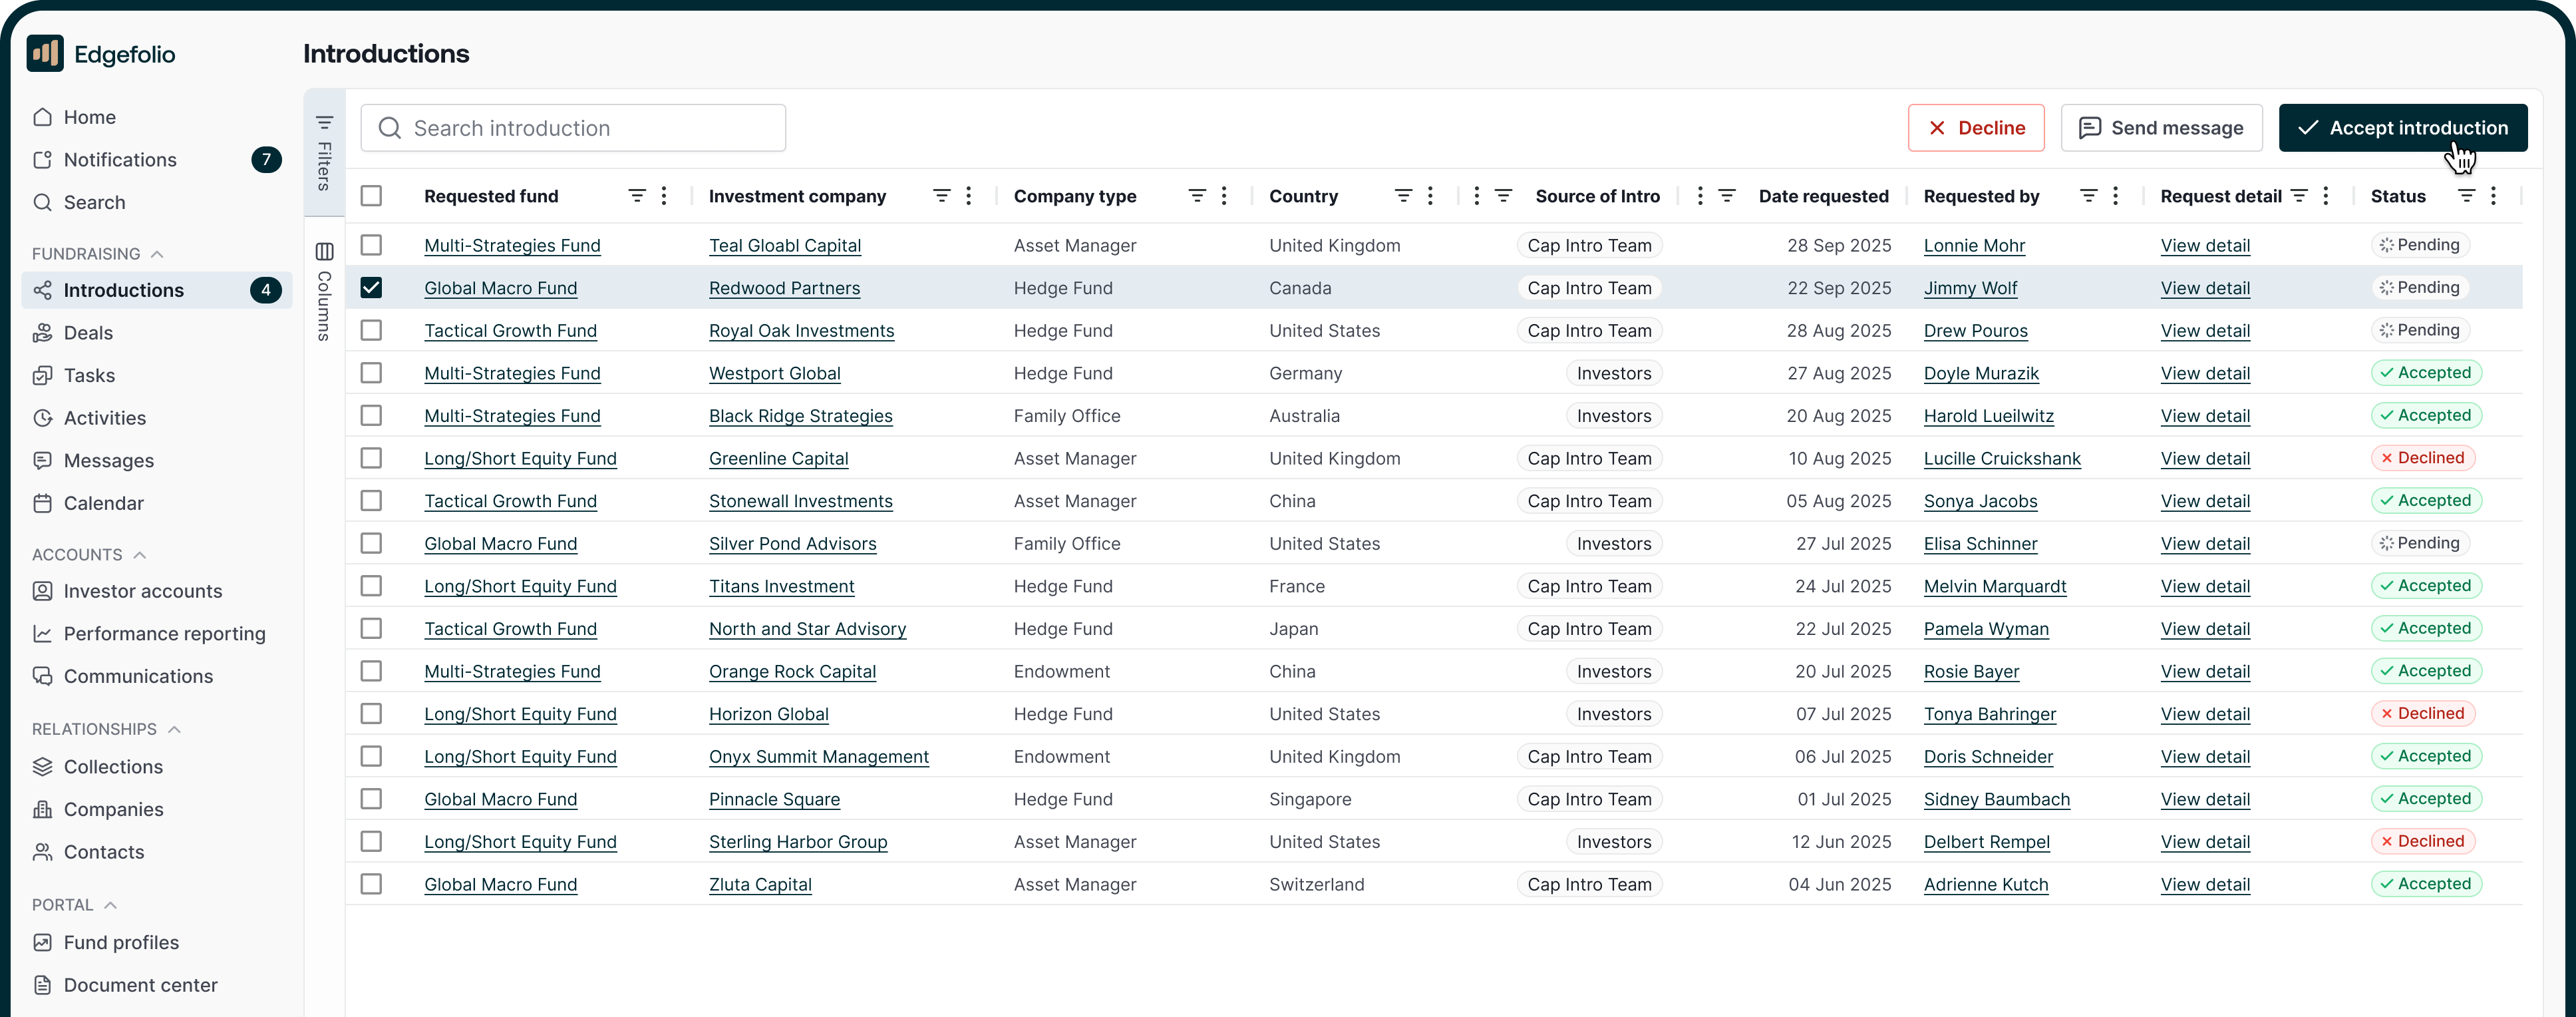The width and height of the screenshot is (2576, 1017).
Task: Collapse the FUNDRAISING section
Action: point(156,253)
